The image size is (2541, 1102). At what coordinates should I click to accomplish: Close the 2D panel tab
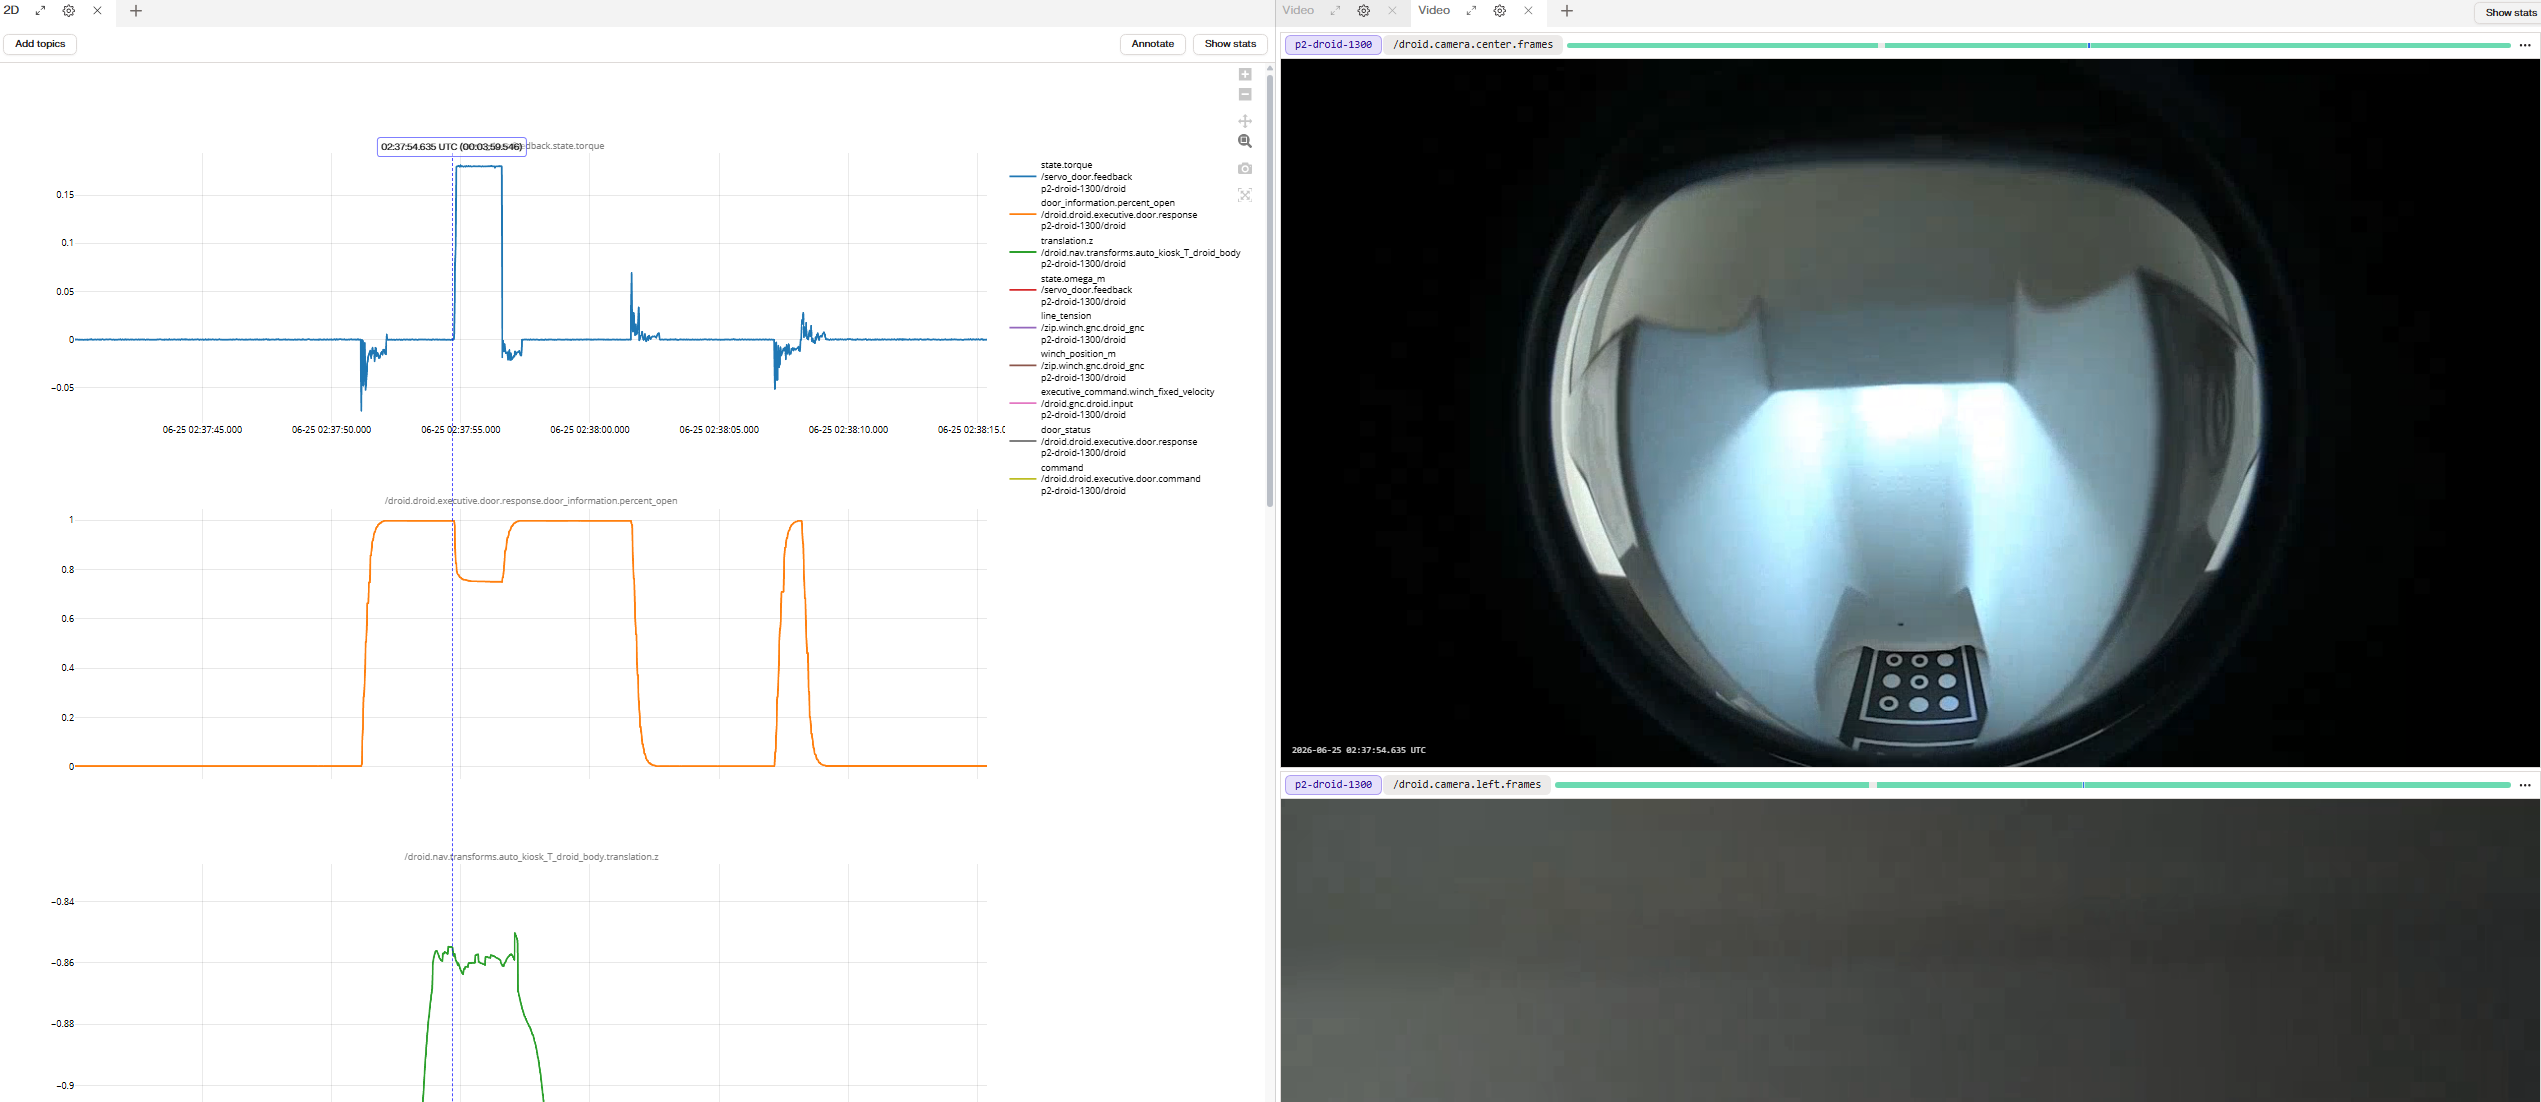(x=97, y=11)
